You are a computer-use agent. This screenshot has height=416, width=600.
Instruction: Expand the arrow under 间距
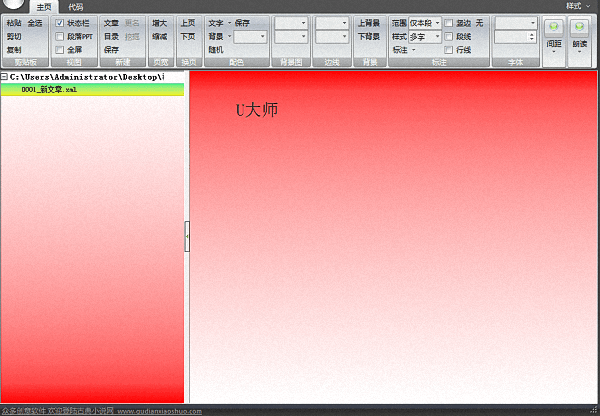[554, 52]
